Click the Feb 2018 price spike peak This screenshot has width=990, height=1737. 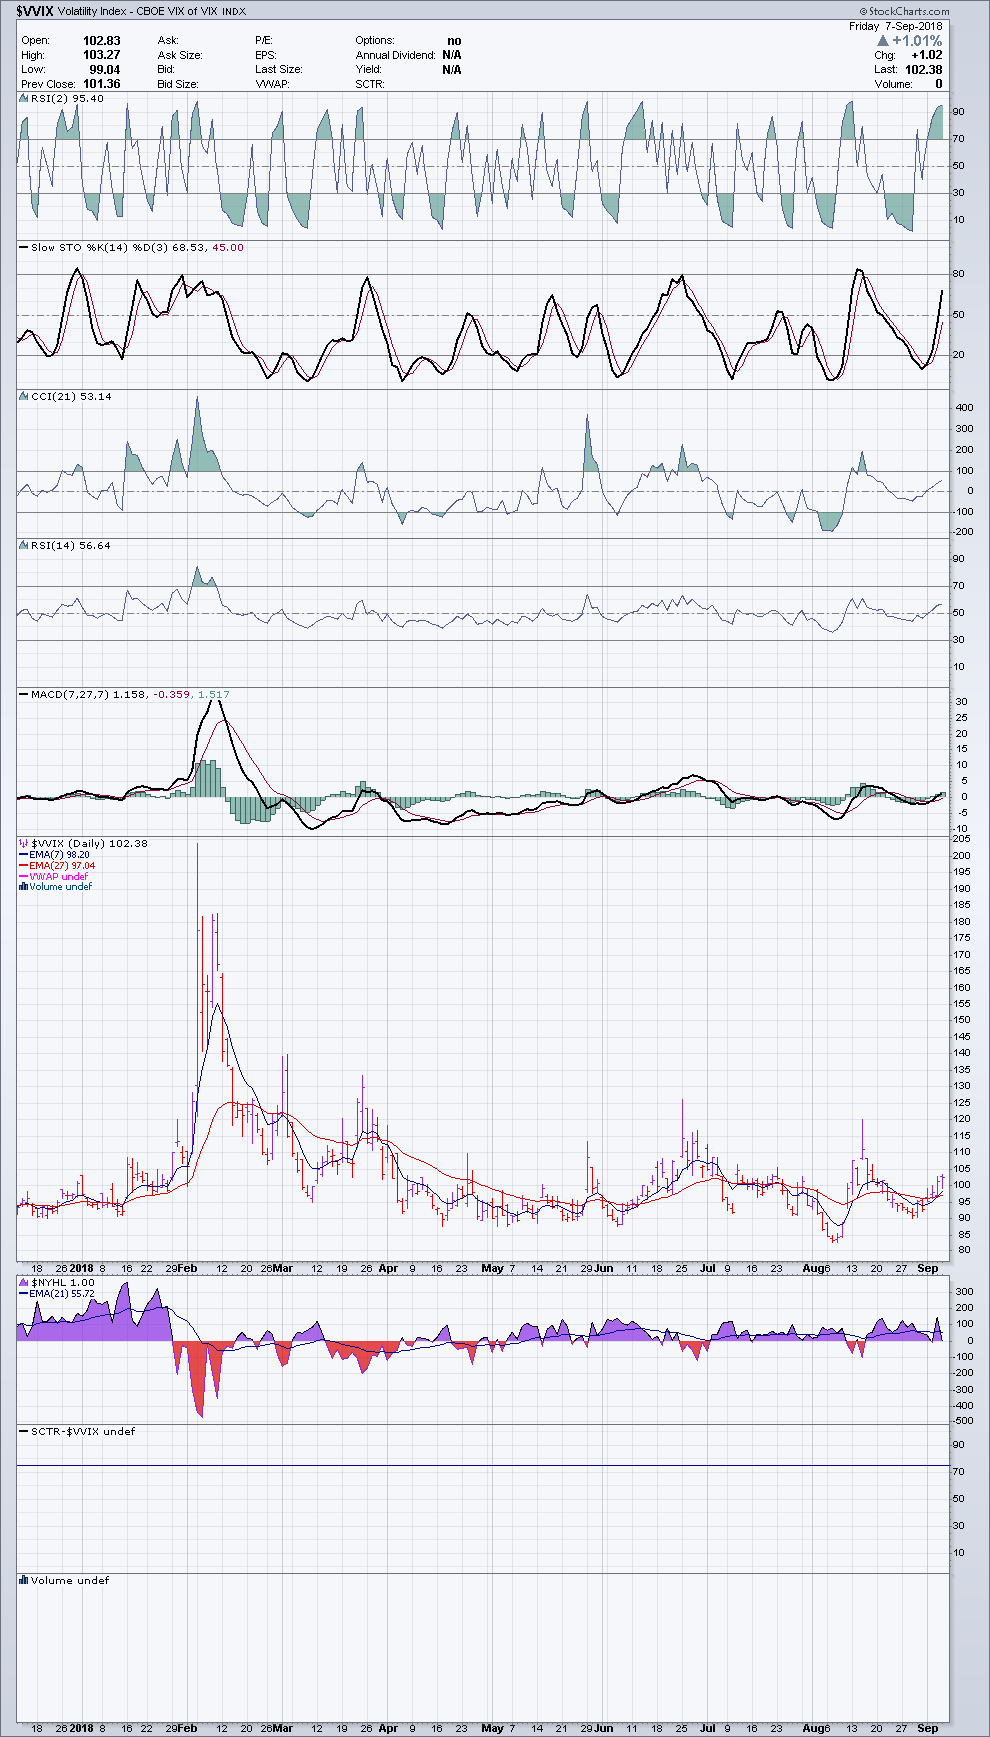click(197, 845)
